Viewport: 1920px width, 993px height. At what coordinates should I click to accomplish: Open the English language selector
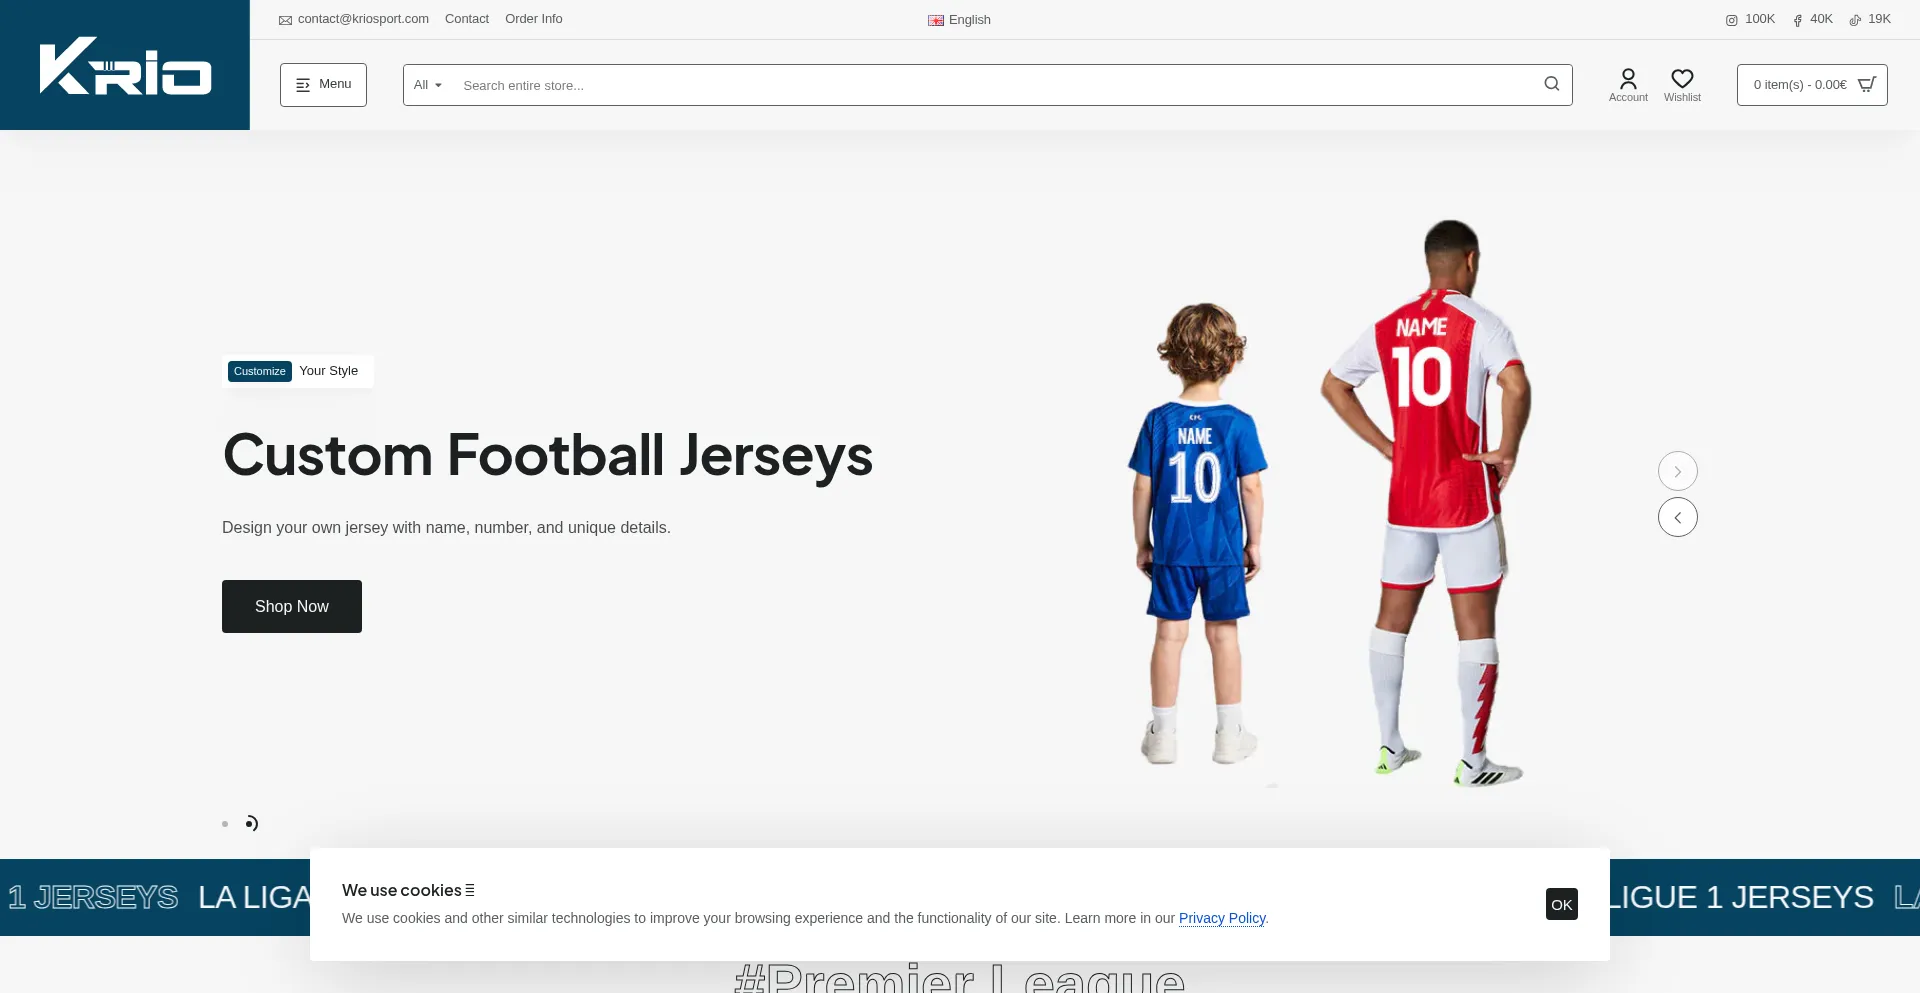pyautogui.click(x=959, y=20)
